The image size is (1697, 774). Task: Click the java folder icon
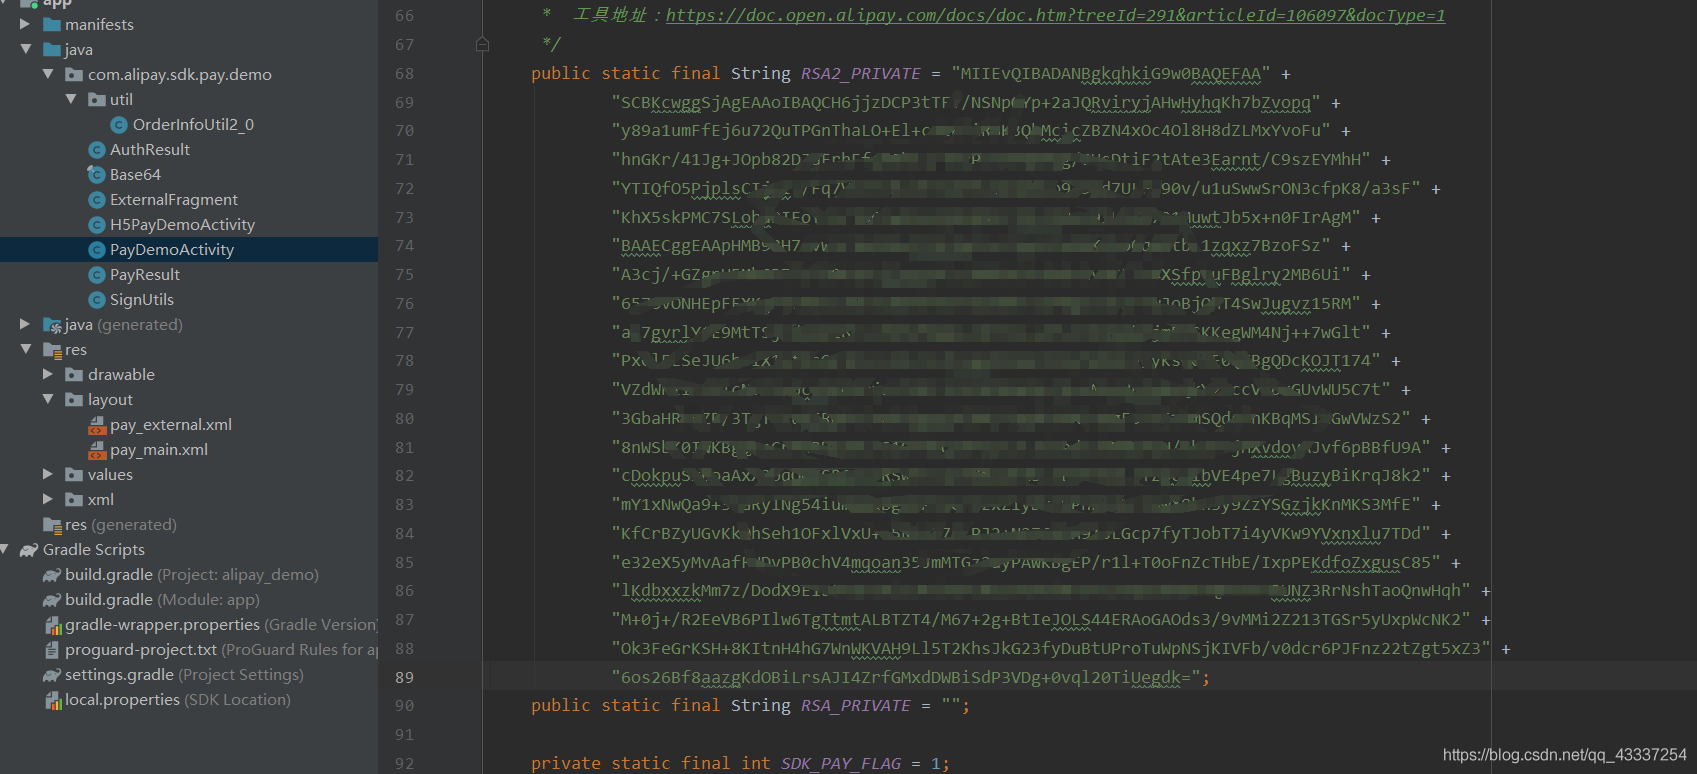coord(52,49)
